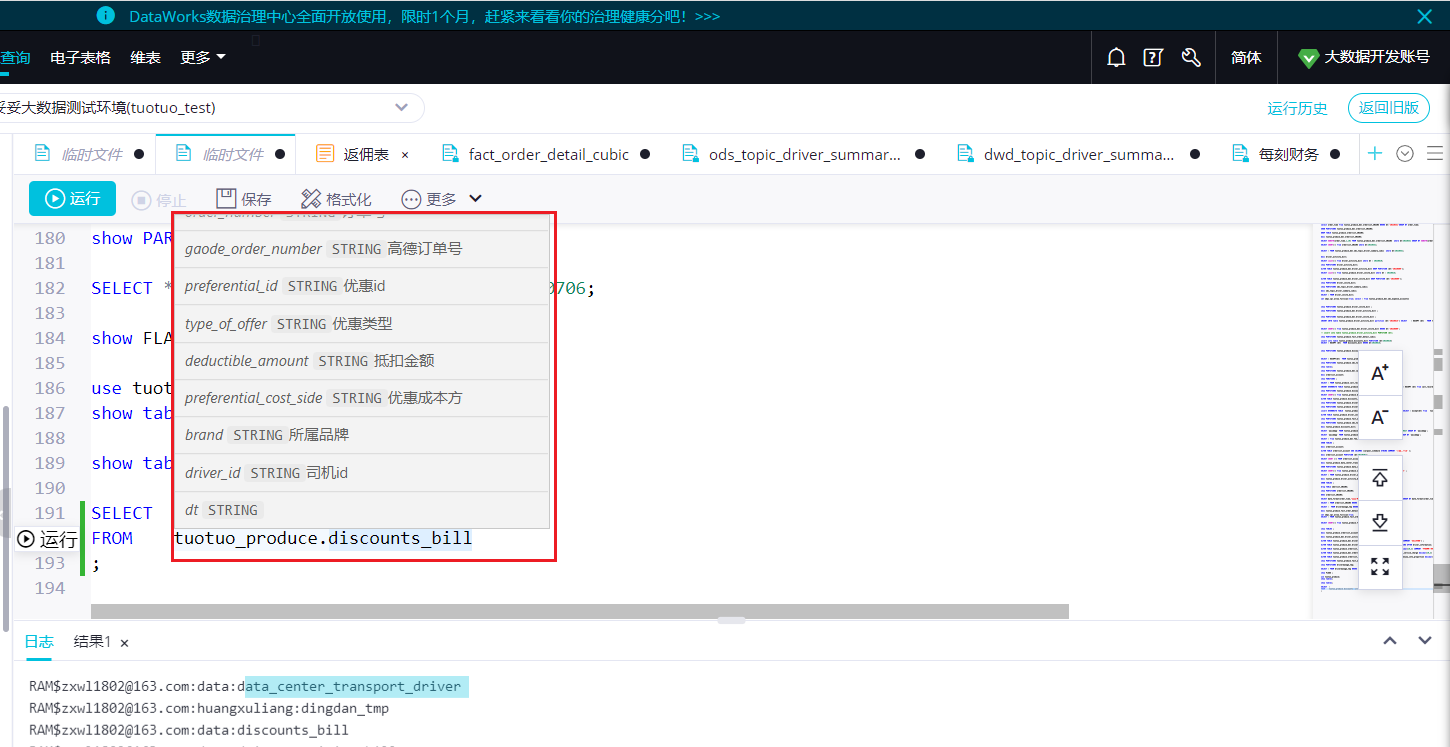Jump to top of editor icon
The image size is (1450, 747).
[x=1380, y=479]
